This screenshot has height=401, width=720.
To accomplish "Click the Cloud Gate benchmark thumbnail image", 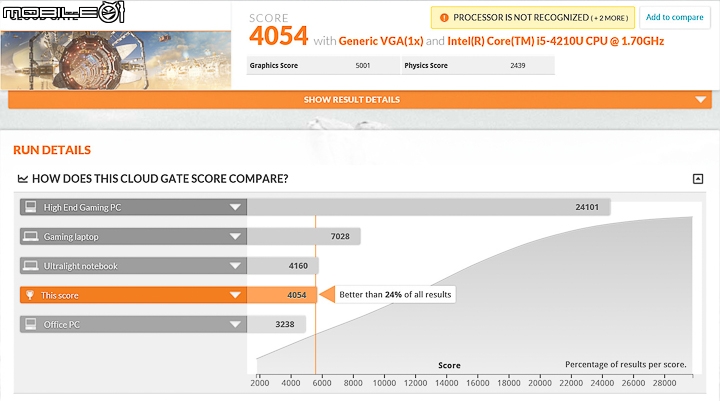I will 116,60.
